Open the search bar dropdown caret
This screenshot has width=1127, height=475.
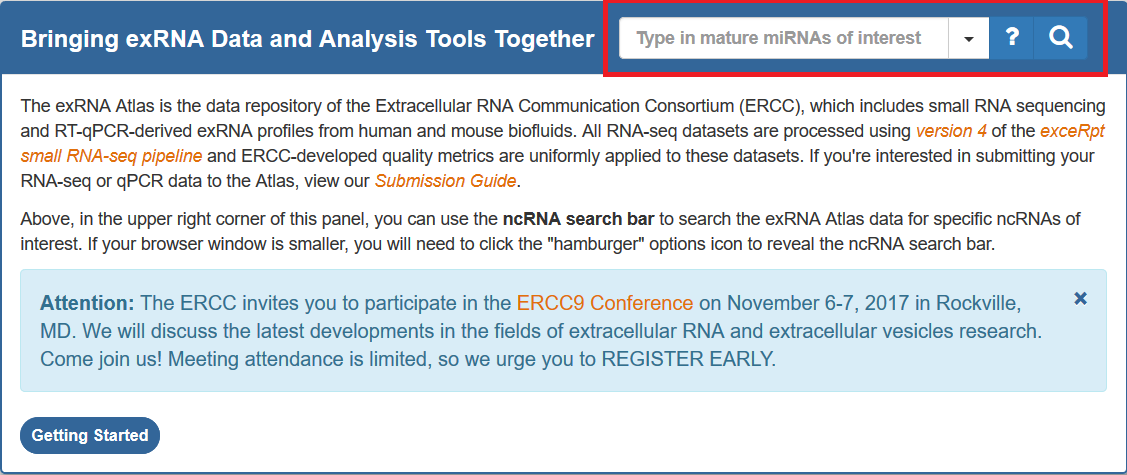969,39
